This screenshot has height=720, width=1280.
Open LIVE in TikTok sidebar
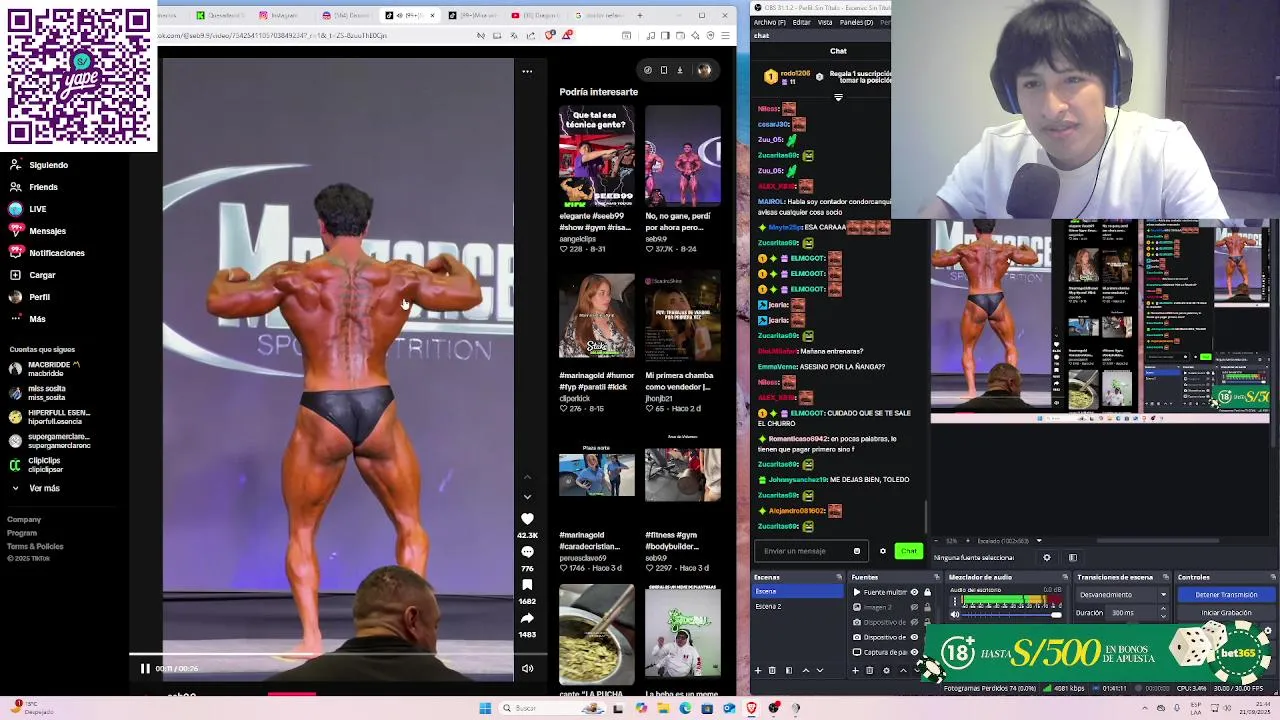coord(28,209)
